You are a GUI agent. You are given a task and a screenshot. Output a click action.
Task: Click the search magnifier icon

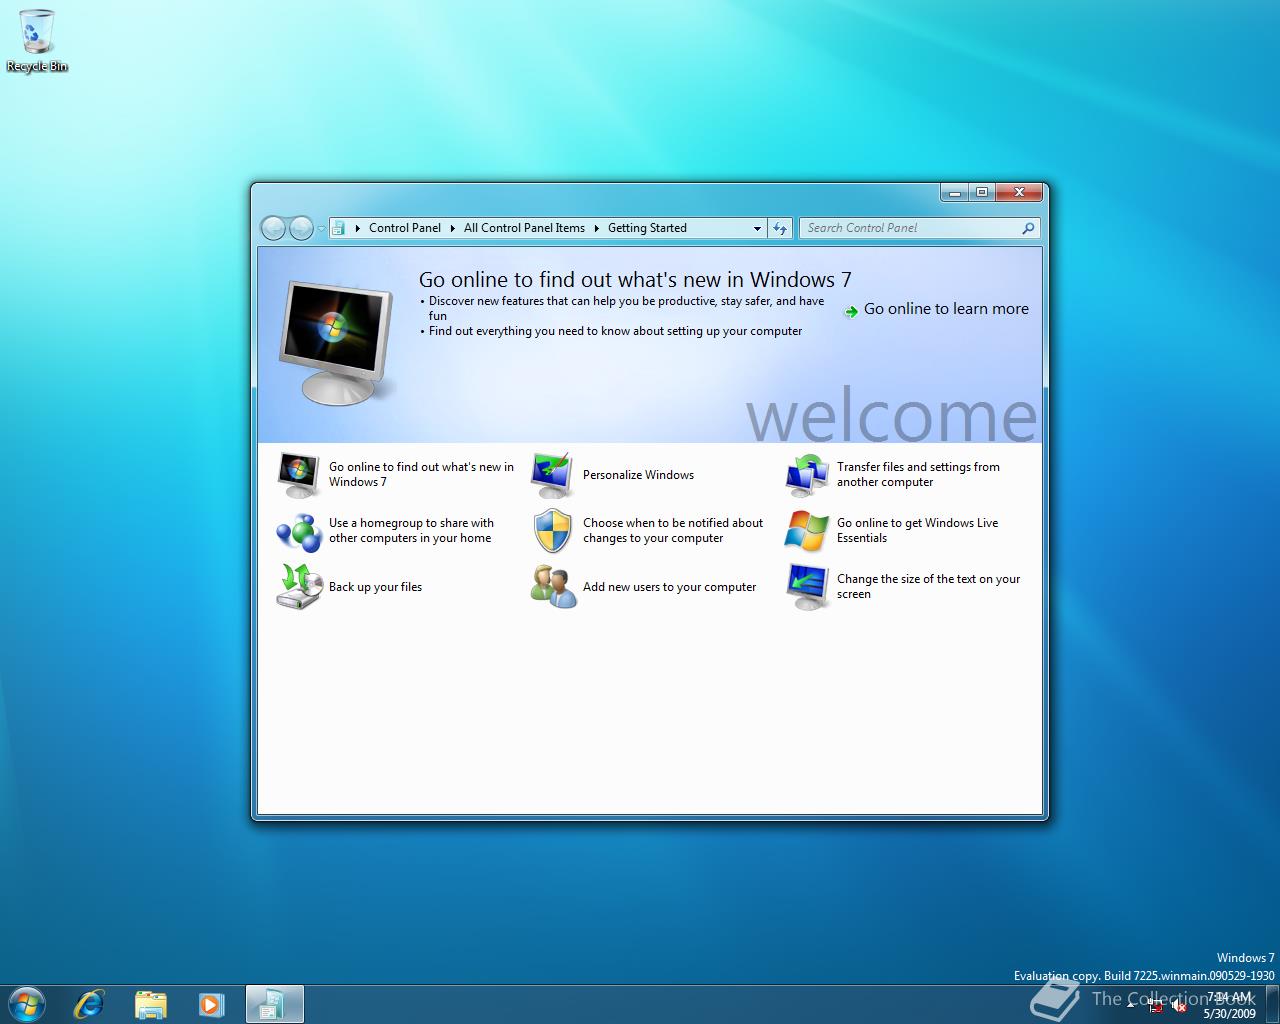pyautogui.click(x=1028, y=228)
